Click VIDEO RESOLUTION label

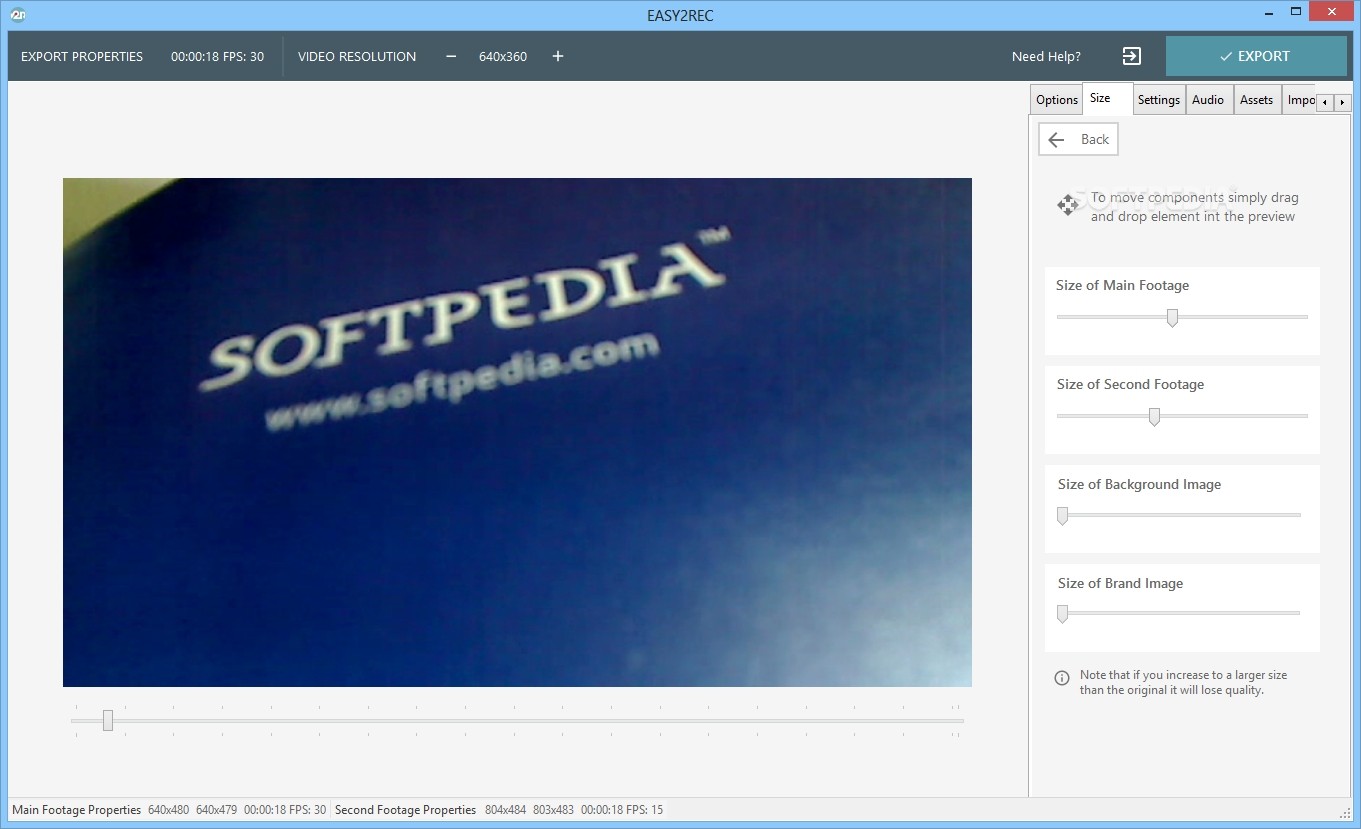(357, 56)
